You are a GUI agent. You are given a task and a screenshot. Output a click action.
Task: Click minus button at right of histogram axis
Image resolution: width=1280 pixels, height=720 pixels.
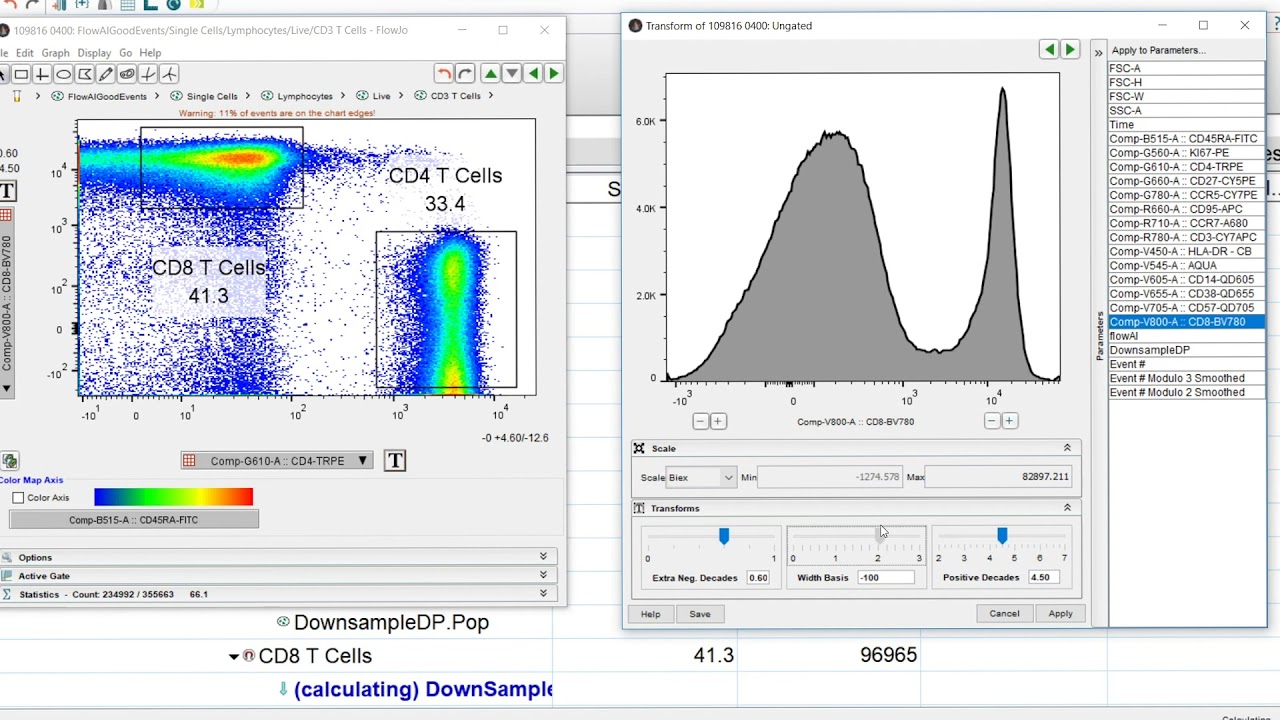[x=992, y=422]
